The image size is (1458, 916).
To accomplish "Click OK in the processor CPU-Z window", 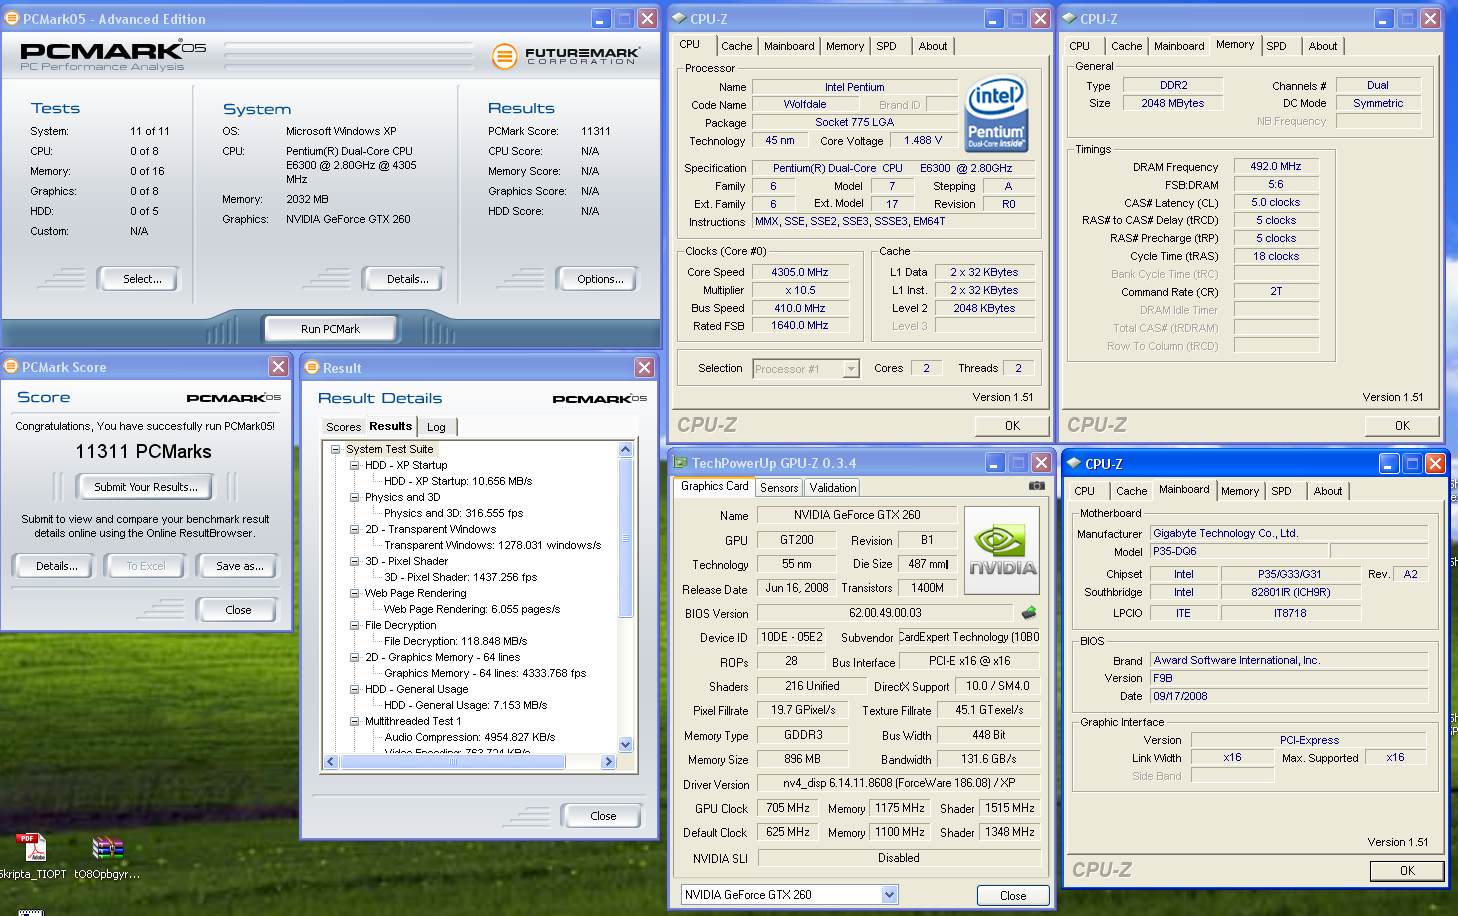I will tap(1012, 426).
